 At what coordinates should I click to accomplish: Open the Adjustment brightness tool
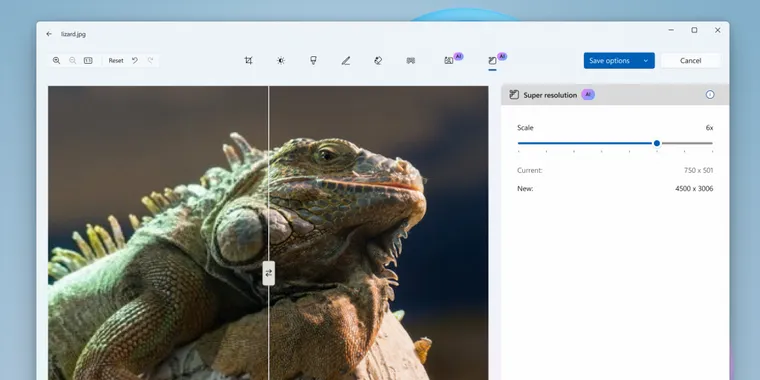click(281, 61)
